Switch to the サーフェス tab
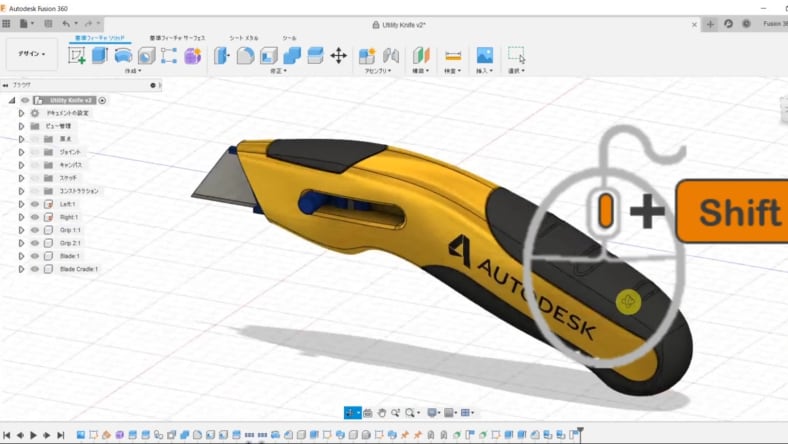The width and height of the screenshot is (788, 444). click(x=177, y=38)
